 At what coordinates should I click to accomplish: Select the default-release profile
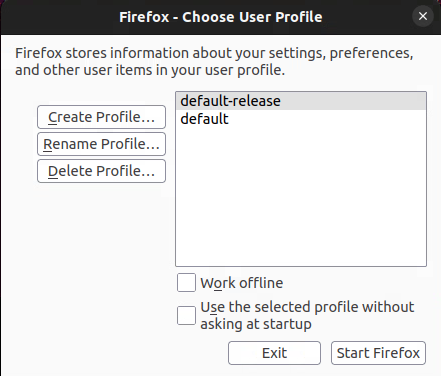[301, 101]
